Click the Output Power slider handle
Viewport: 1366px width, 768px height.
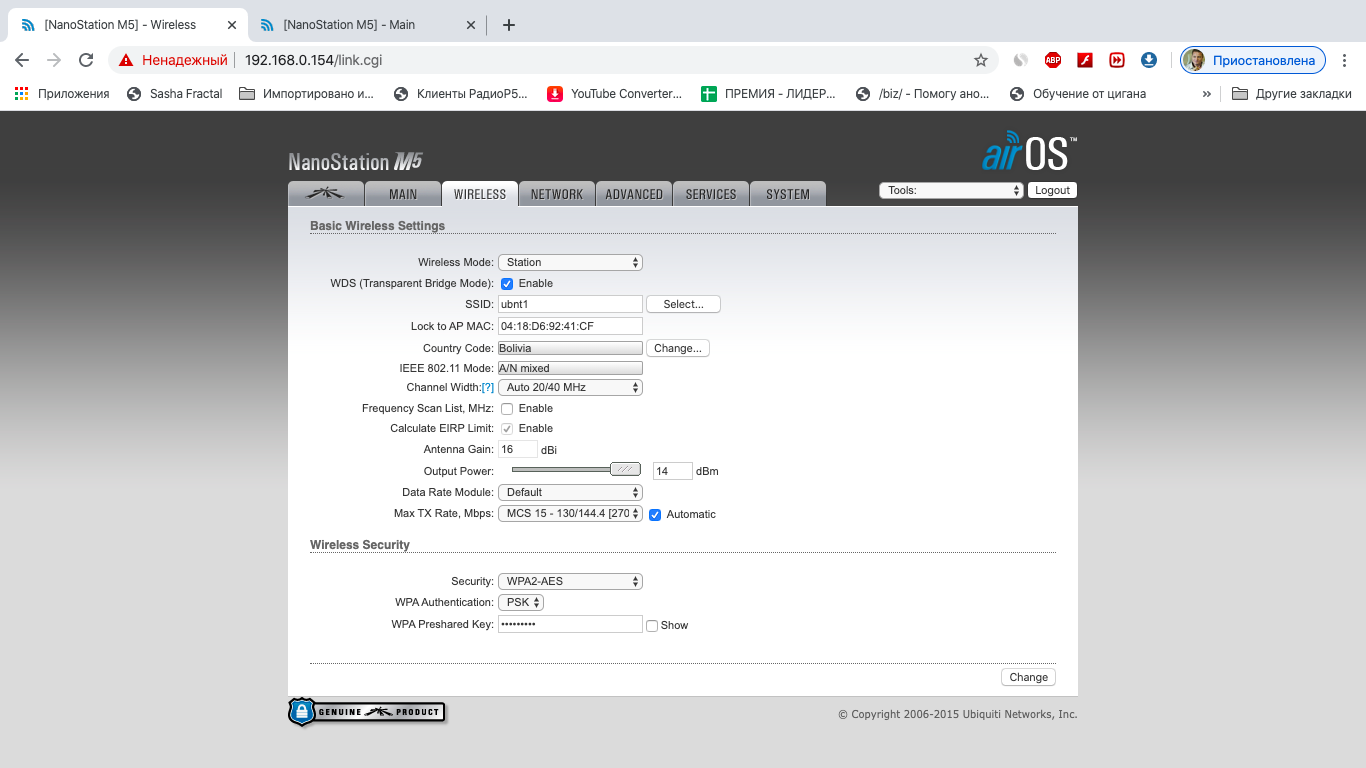click(x=625, y=469)
